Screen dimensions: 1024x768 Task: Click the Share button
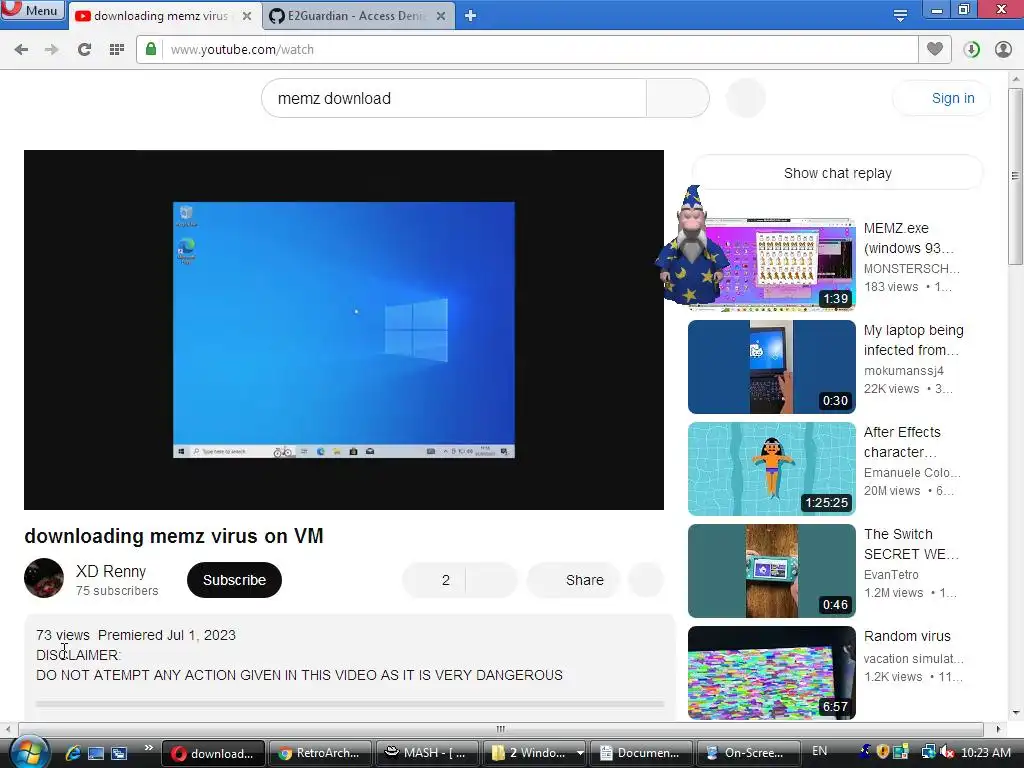(573, 580)
